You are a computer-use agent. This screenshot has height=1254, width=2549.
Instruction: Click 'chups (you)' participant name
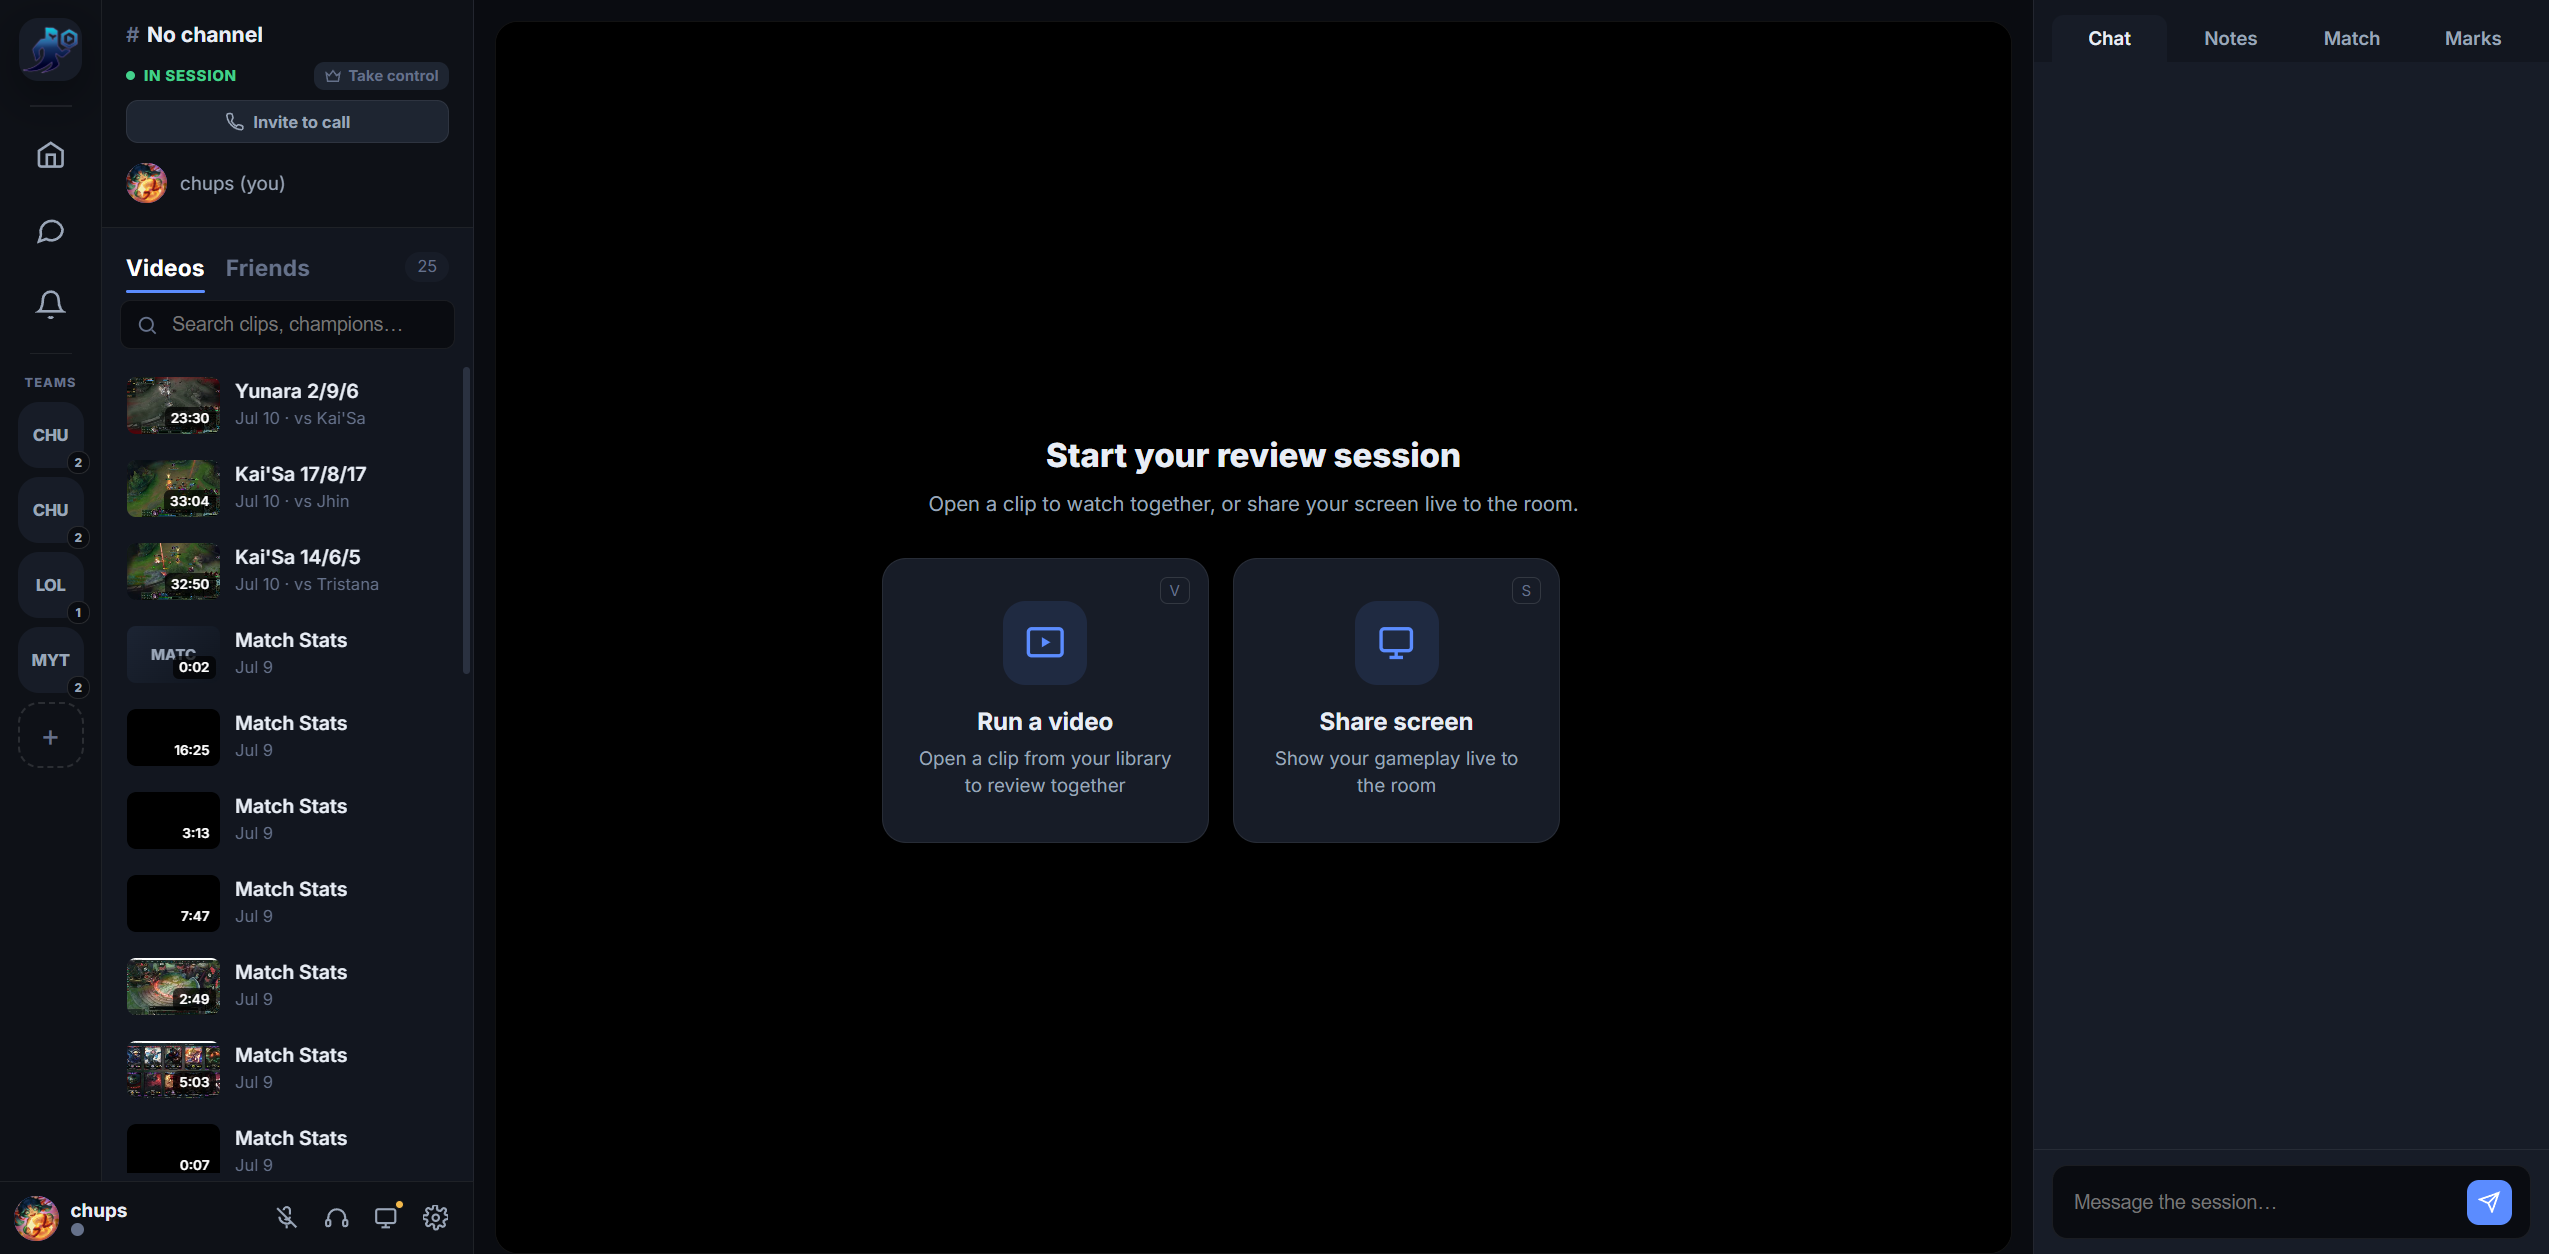(232, 183)
